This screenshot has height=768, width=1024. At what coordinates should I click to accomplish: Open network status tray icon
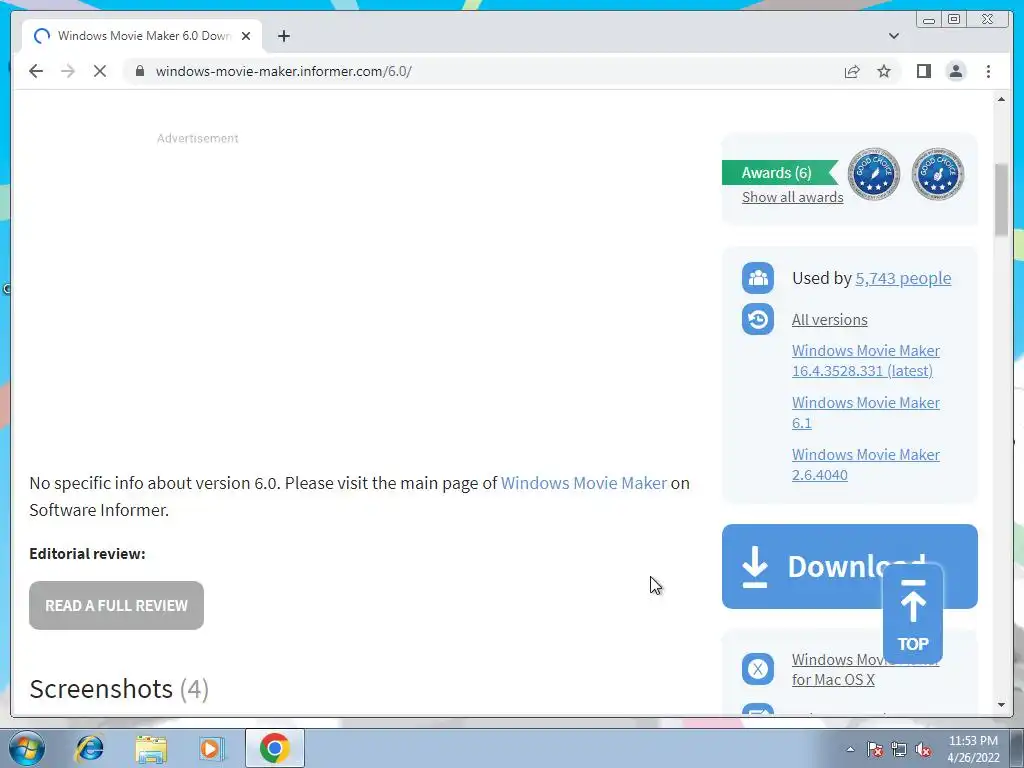pos(899,749)
